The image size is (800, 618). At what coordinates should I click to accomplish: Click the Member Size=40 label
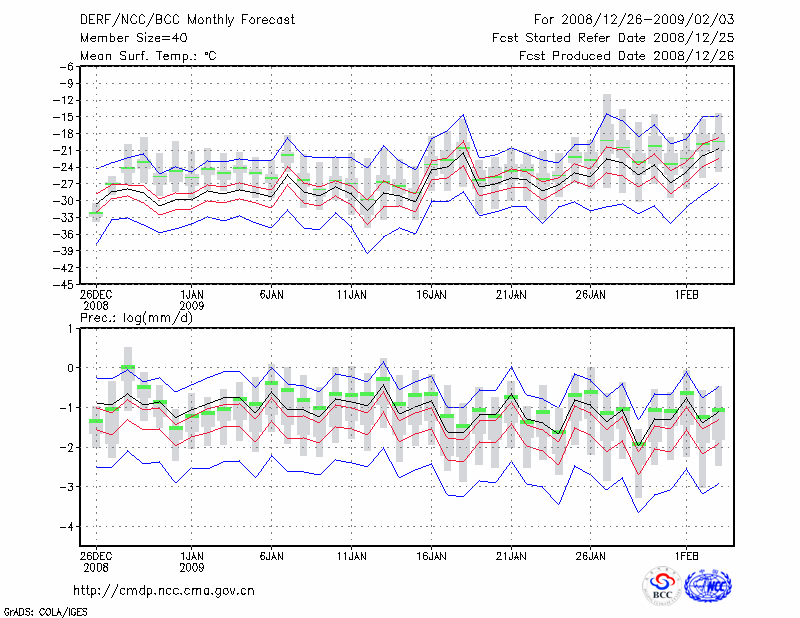pyautogui.click(x=133, y=37)
